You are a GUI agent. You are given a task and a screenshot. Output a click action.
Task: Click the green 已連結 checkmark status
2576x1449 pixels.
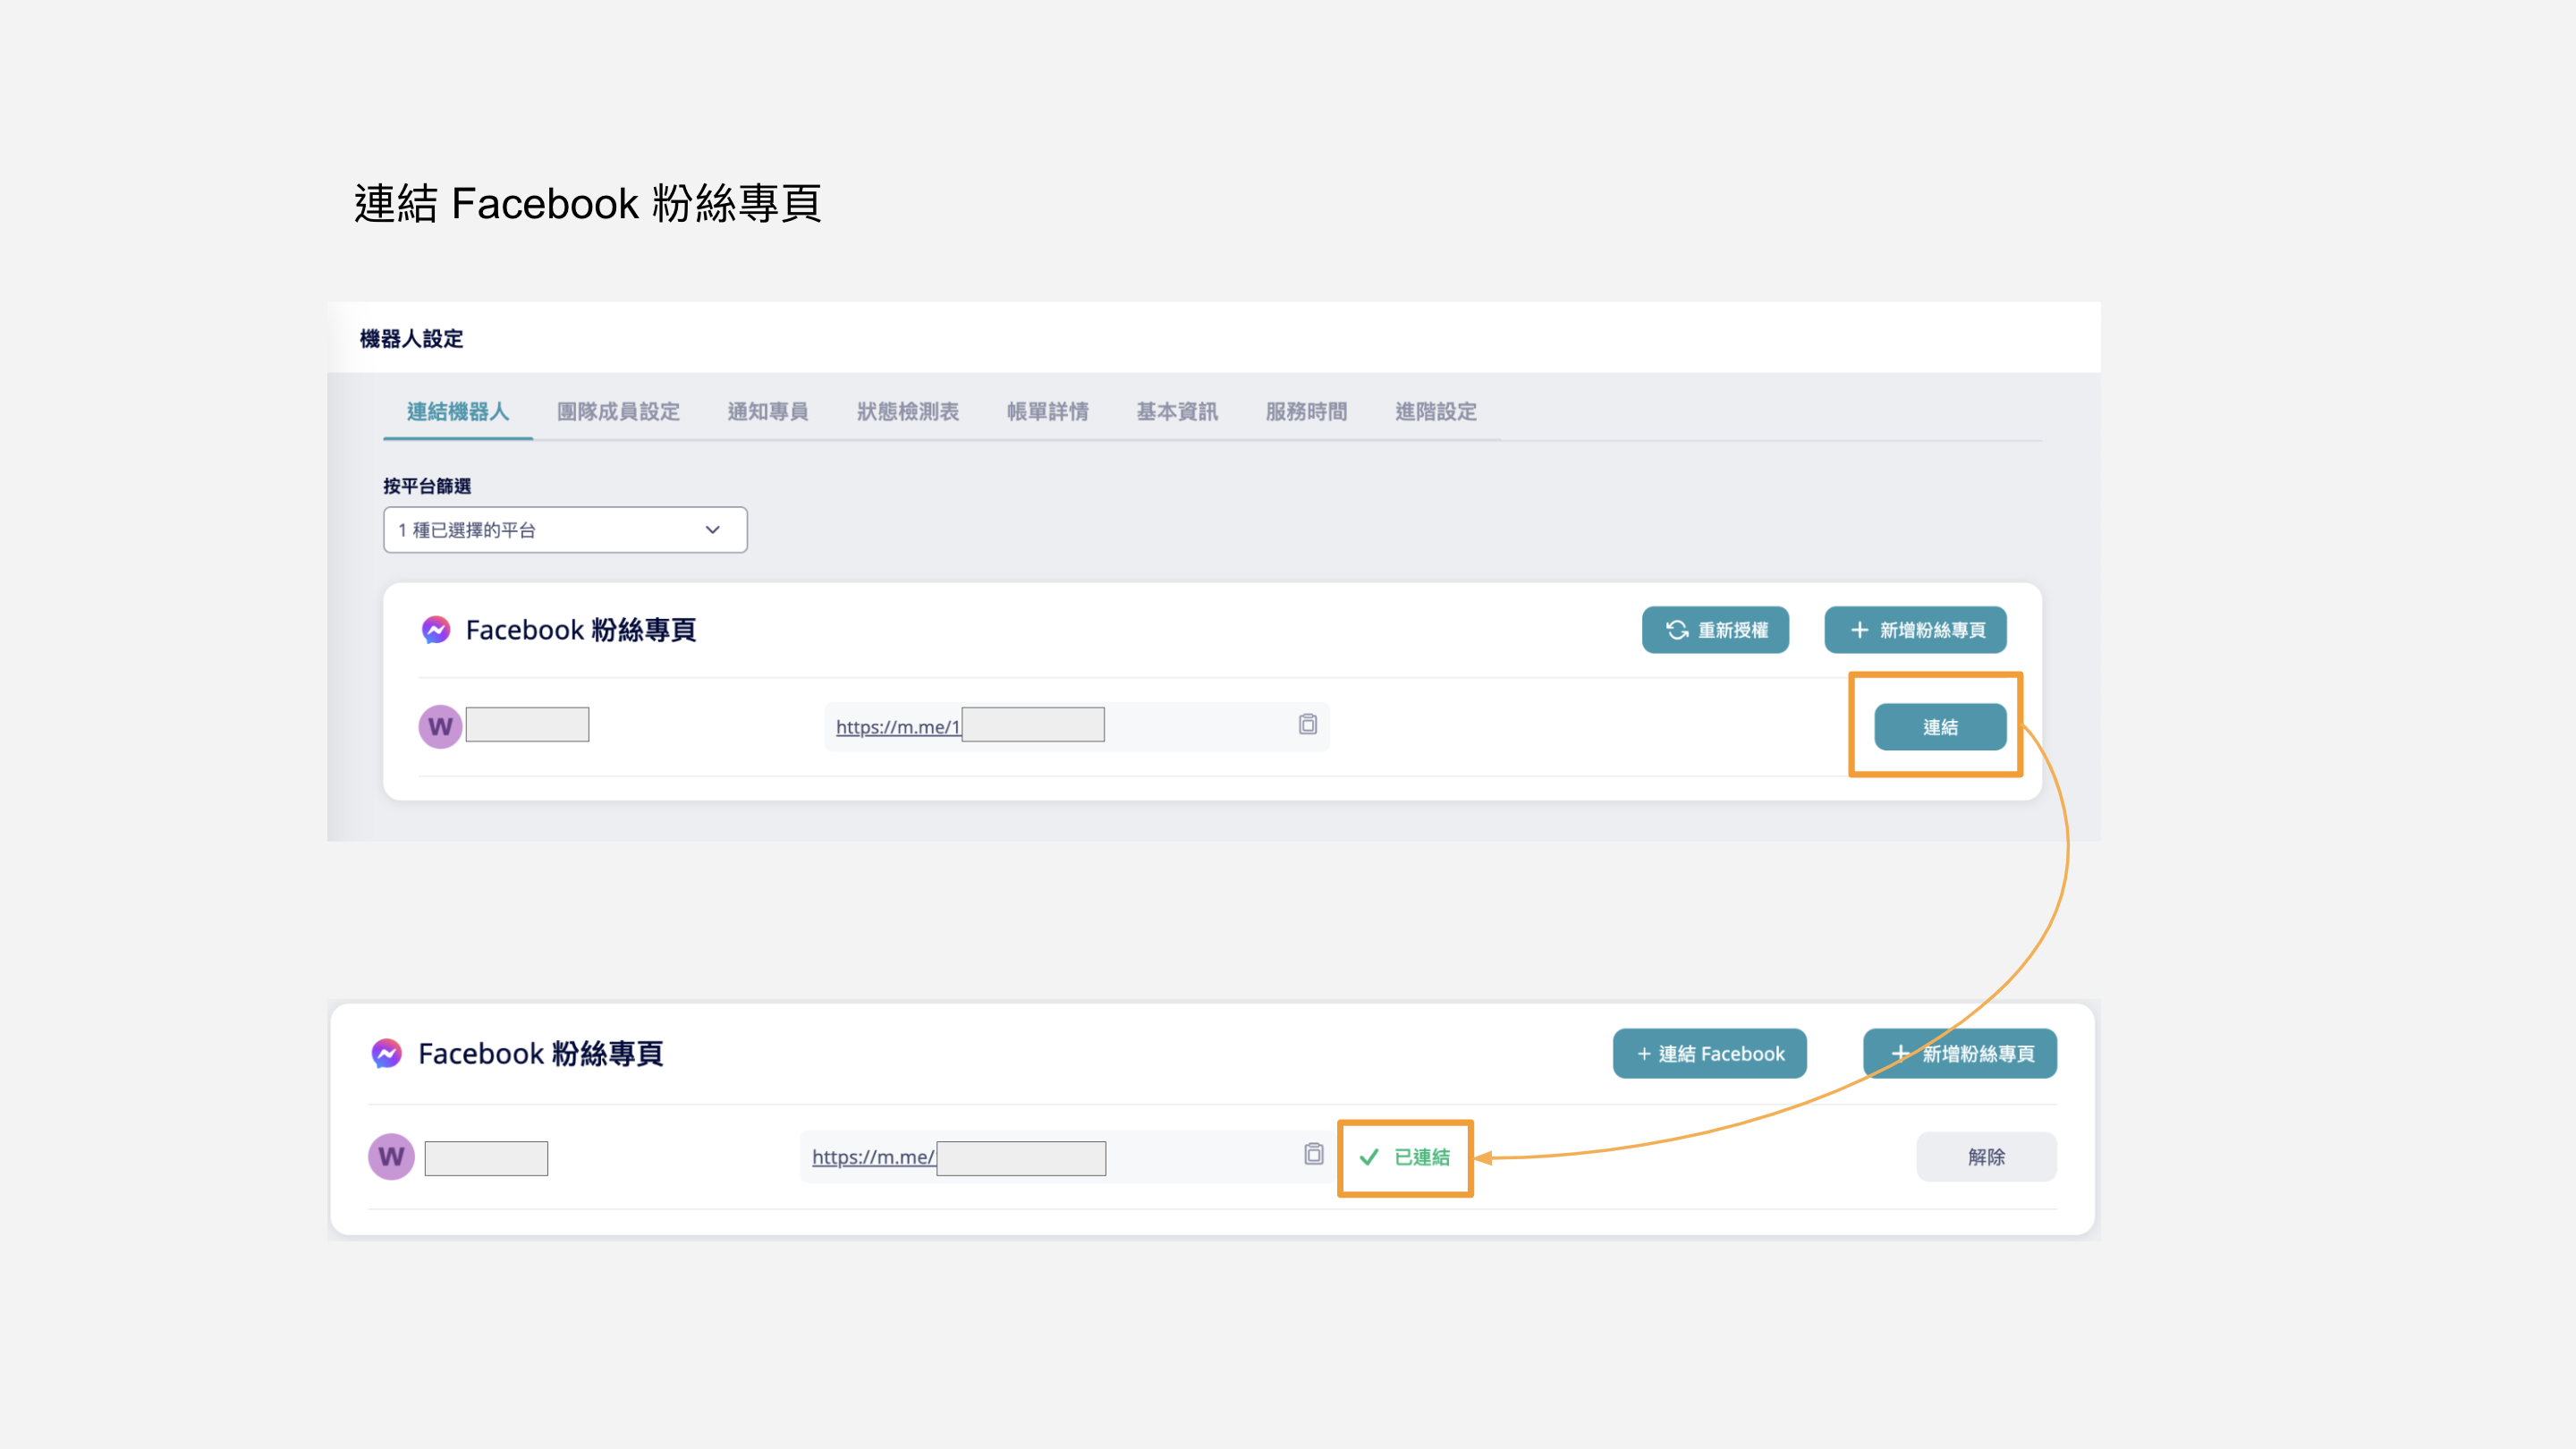(1405, 1157)
